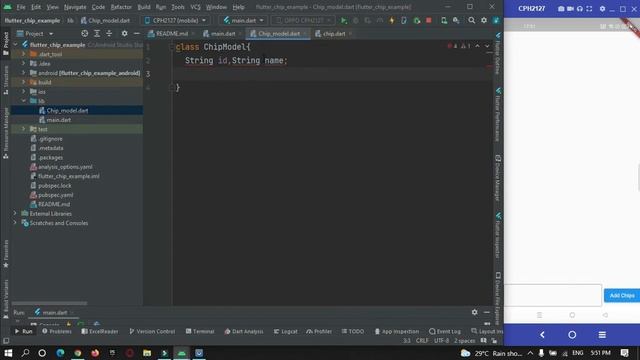640x360 pixels.
Task: Open Project panel options gear
Action: (x=124, y=34)
